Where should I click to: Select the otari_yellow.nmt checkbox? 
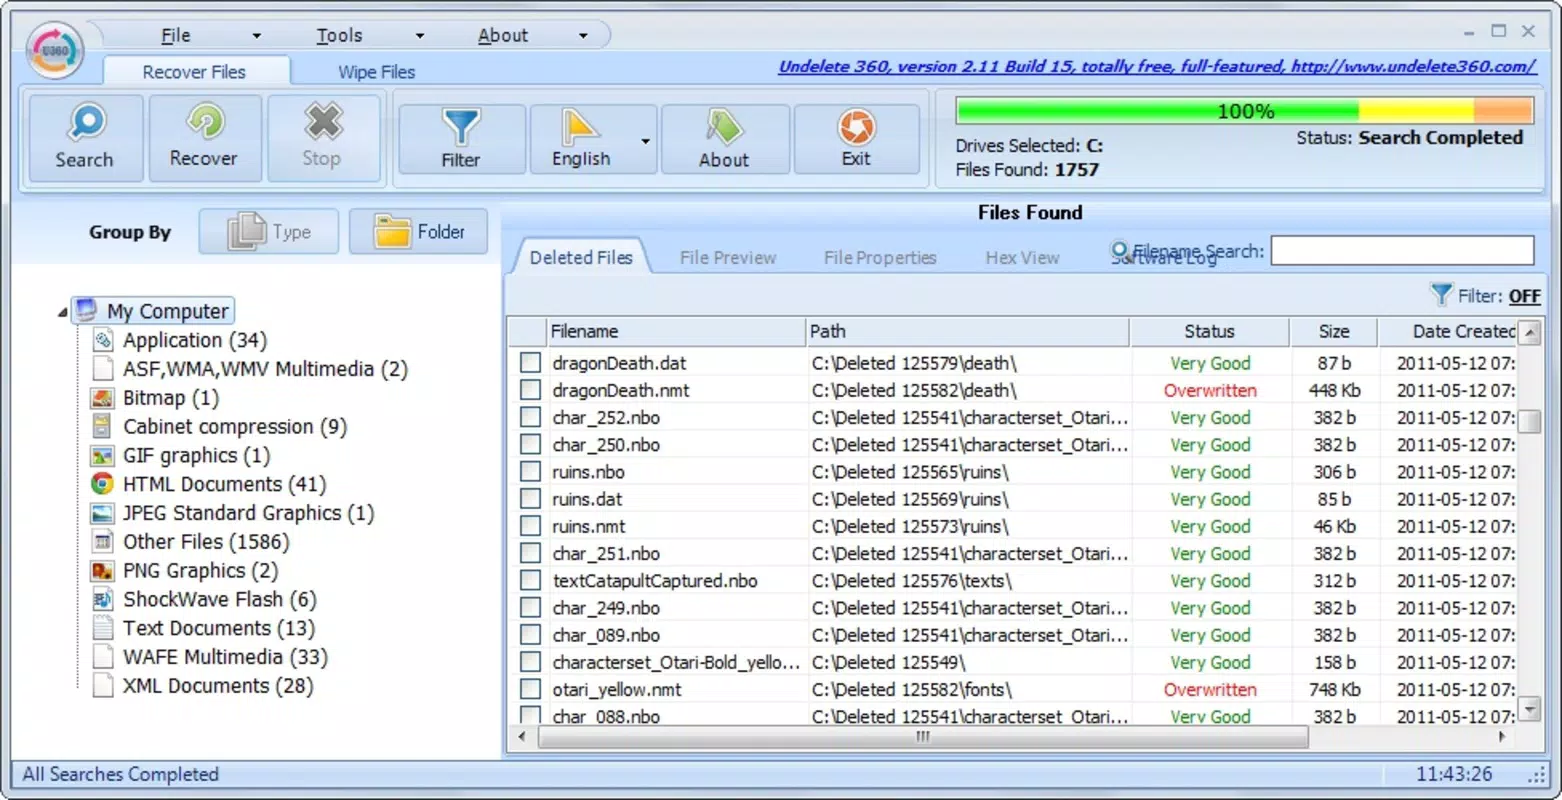[530, 689]
